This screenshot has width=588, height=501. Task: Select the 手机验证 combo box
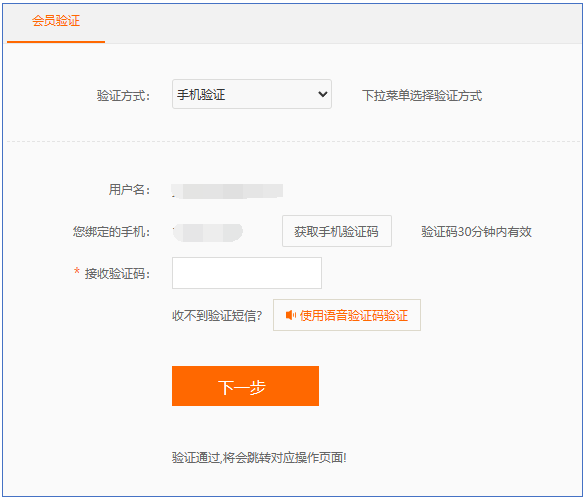pos(252,94)
